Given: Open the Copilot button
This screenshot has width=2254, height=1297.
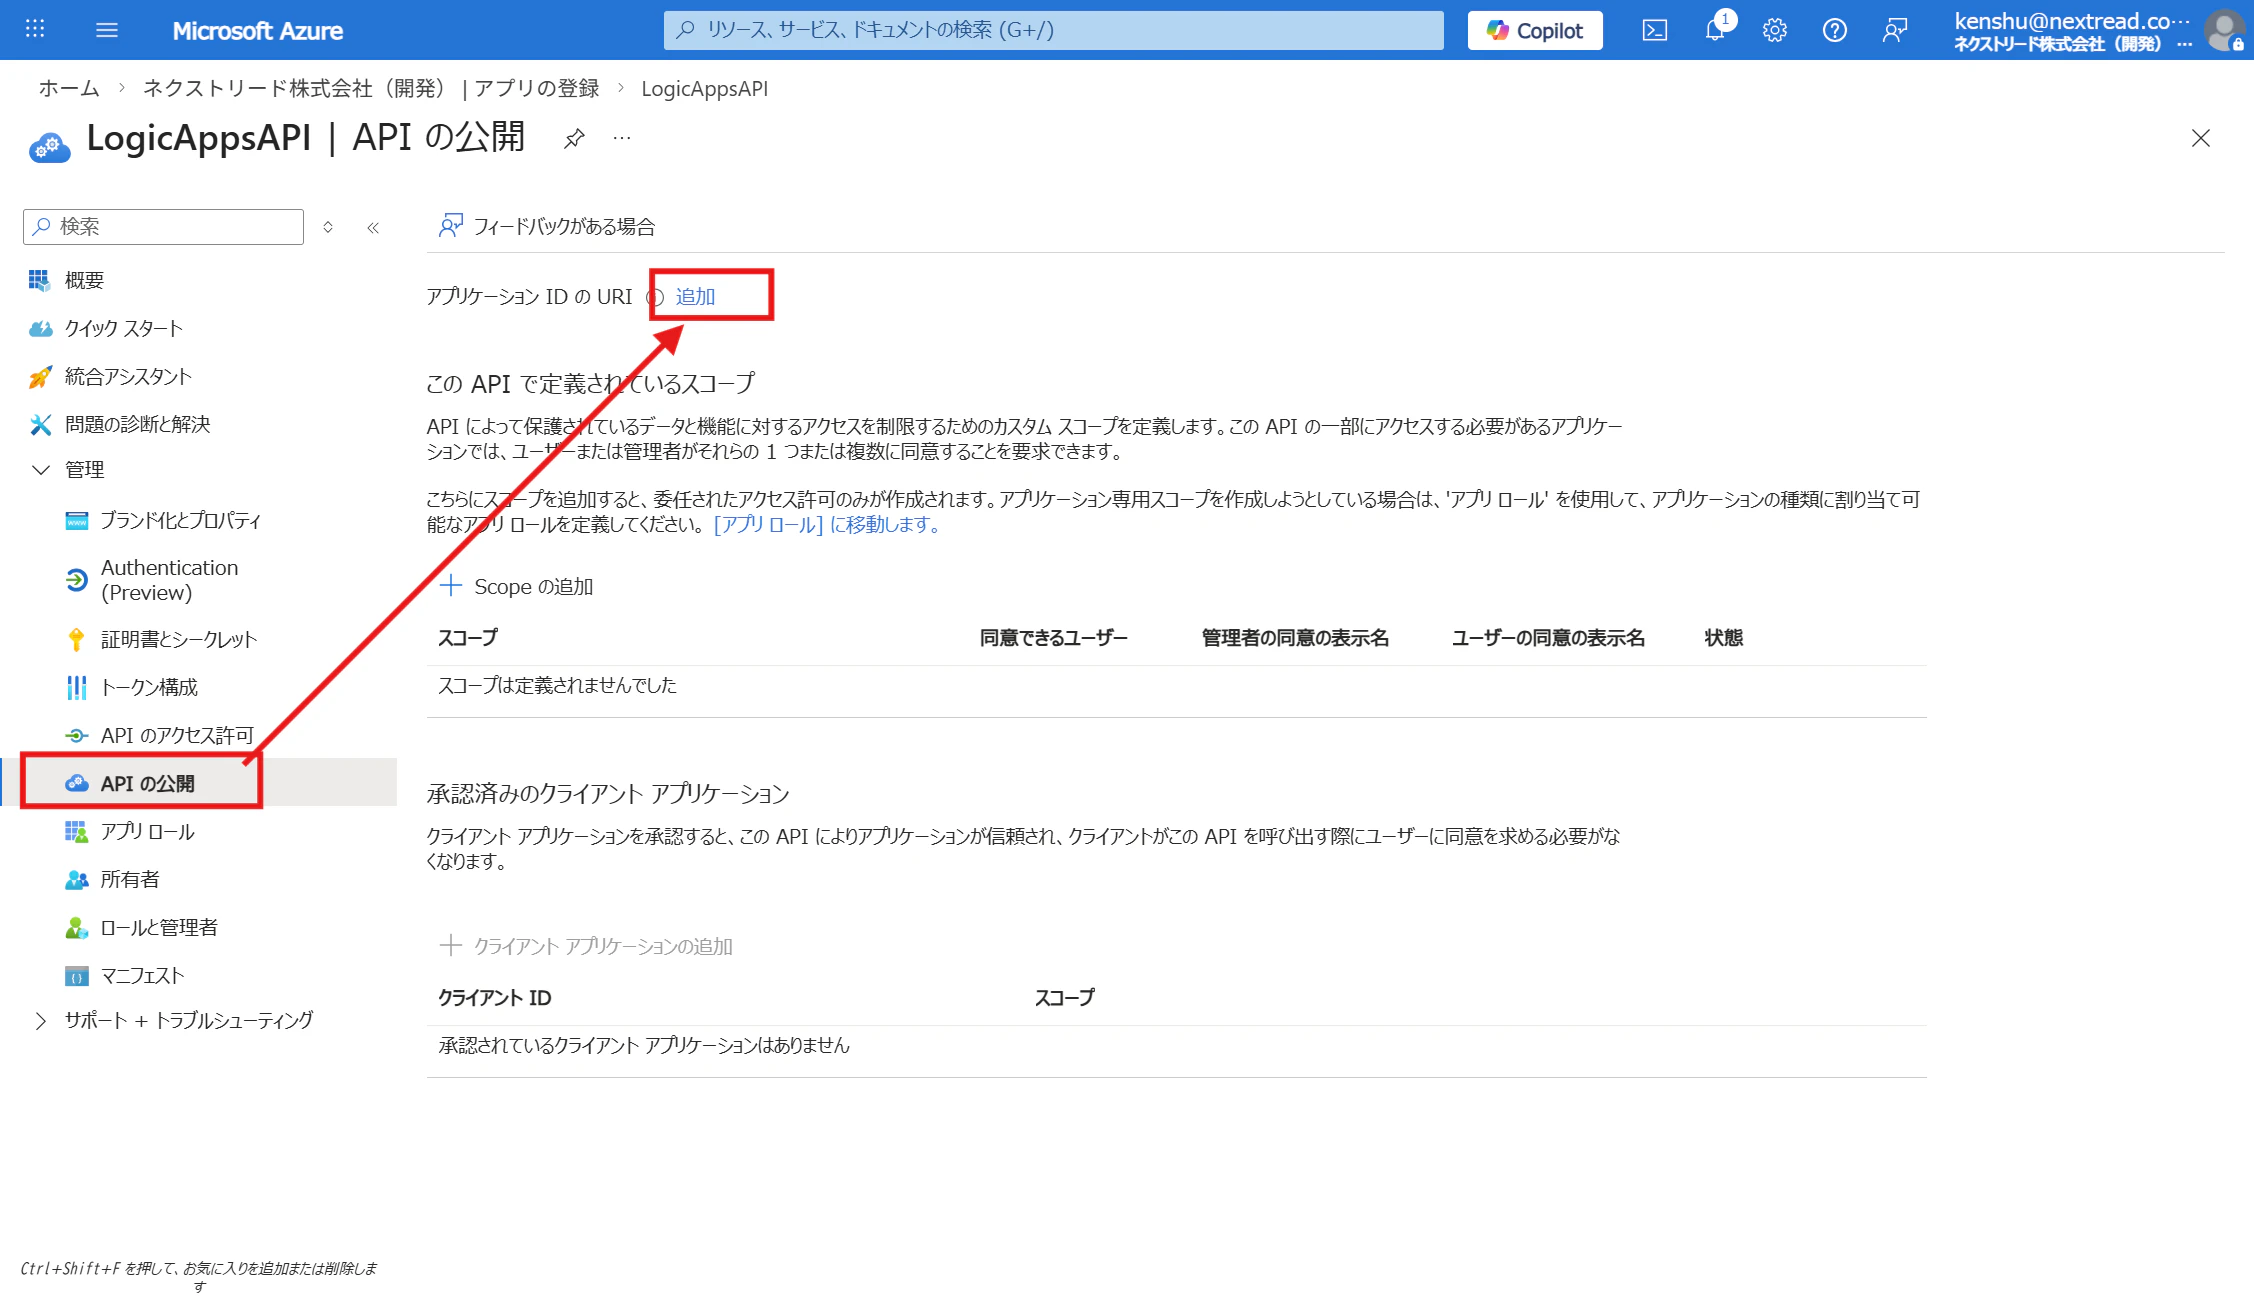Looking at the screenshot, I should pos(1534,30).
